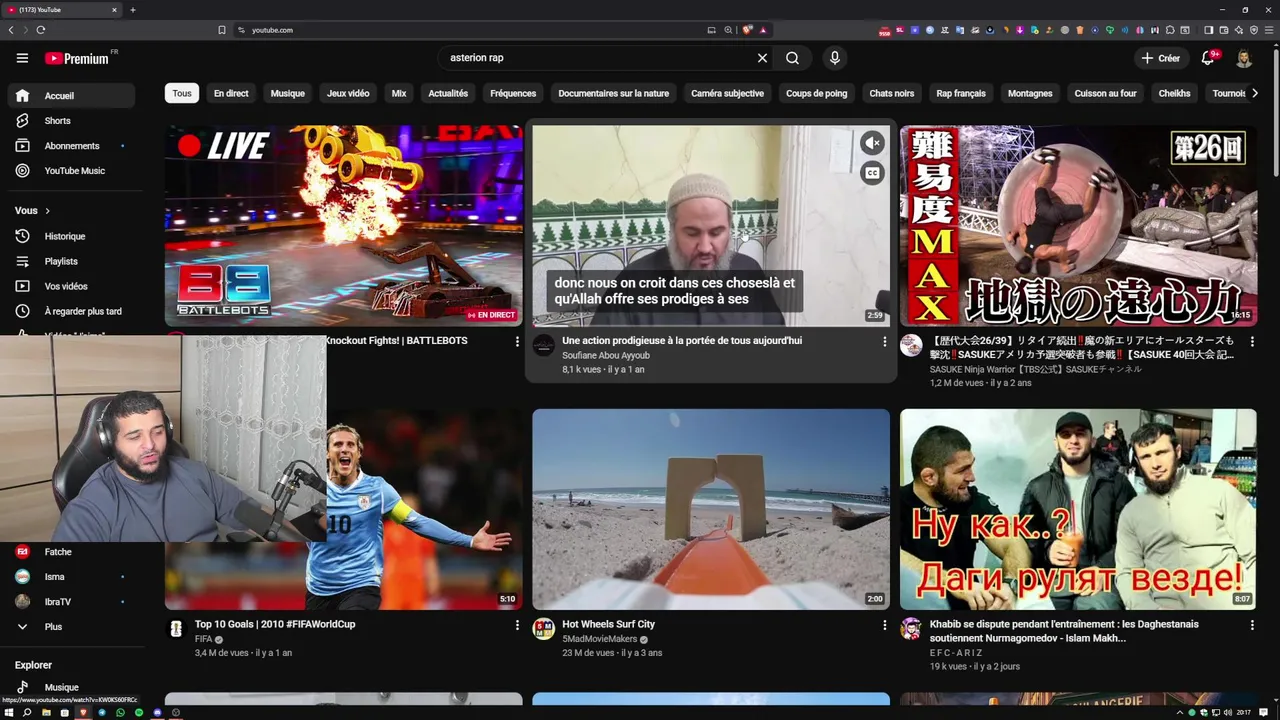Show more filter chips with right arrow
The width and height of the screenshot is (1280, 720).
[x=1255, y=93]
